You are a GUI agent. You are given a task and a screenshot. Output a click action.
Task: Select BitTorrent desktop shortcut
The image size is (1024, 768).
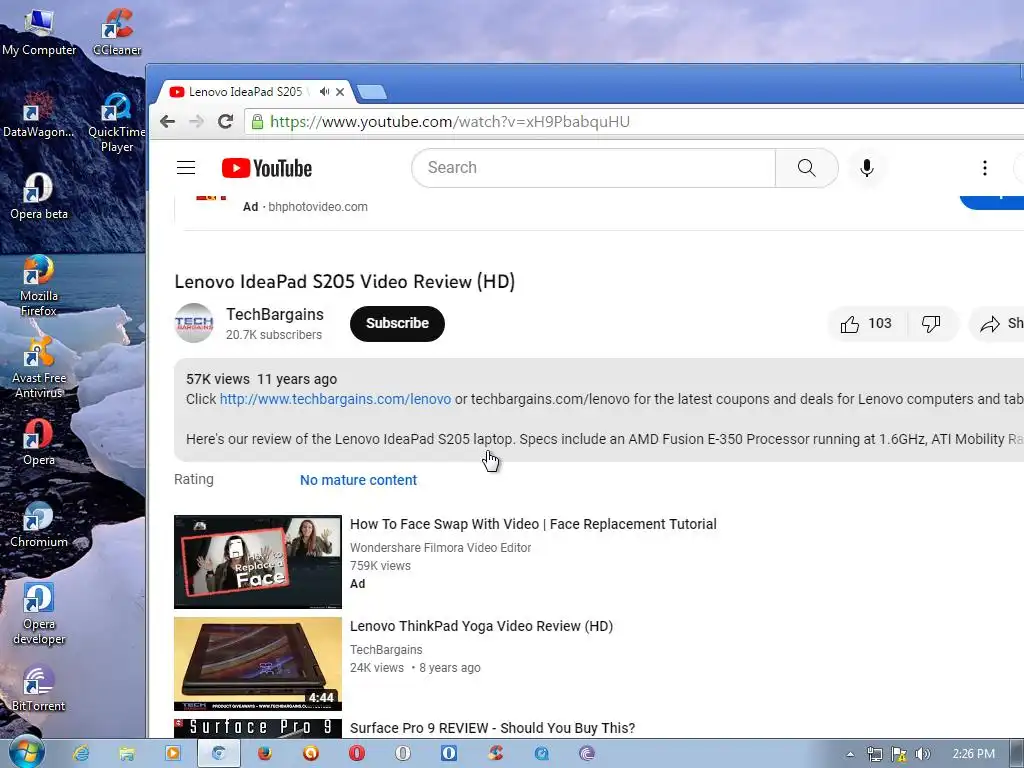pyautogui.click(x=39, y=688)
